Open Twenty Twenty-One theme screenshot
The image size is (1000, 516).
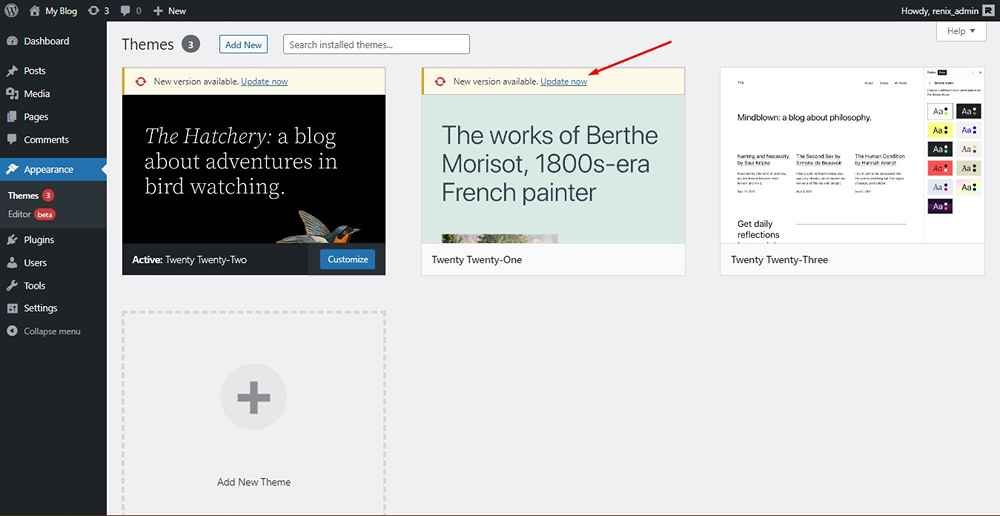point(553,169)
